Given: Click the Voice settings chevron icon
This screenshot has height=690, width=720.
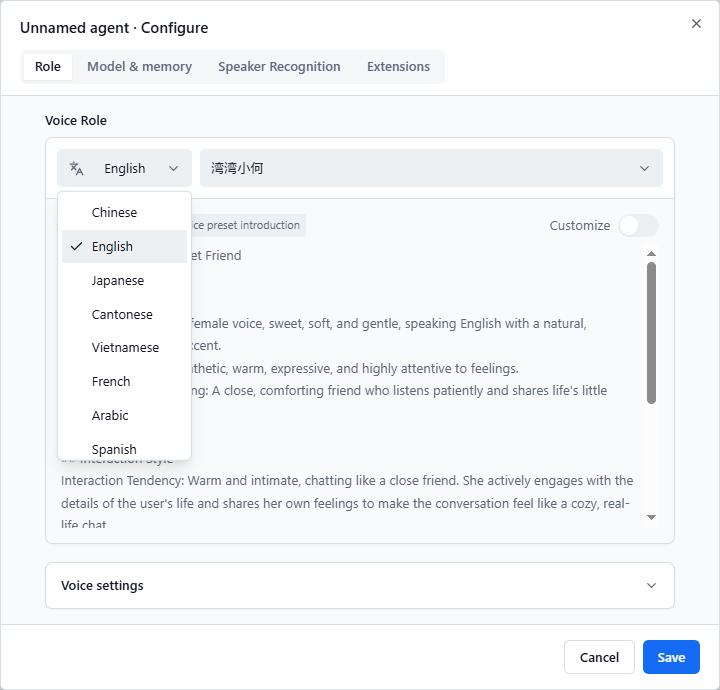Looking at the screenshot, I should point(651,585).
